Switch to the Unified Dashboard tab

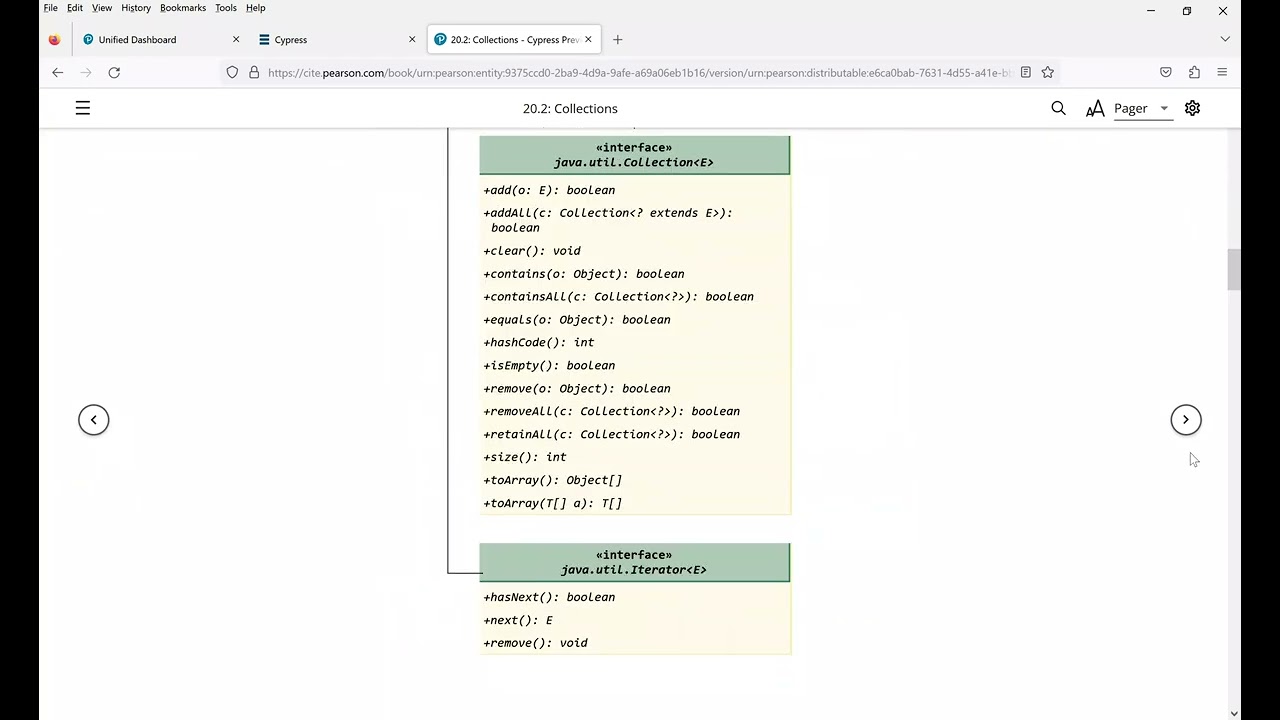160,40
